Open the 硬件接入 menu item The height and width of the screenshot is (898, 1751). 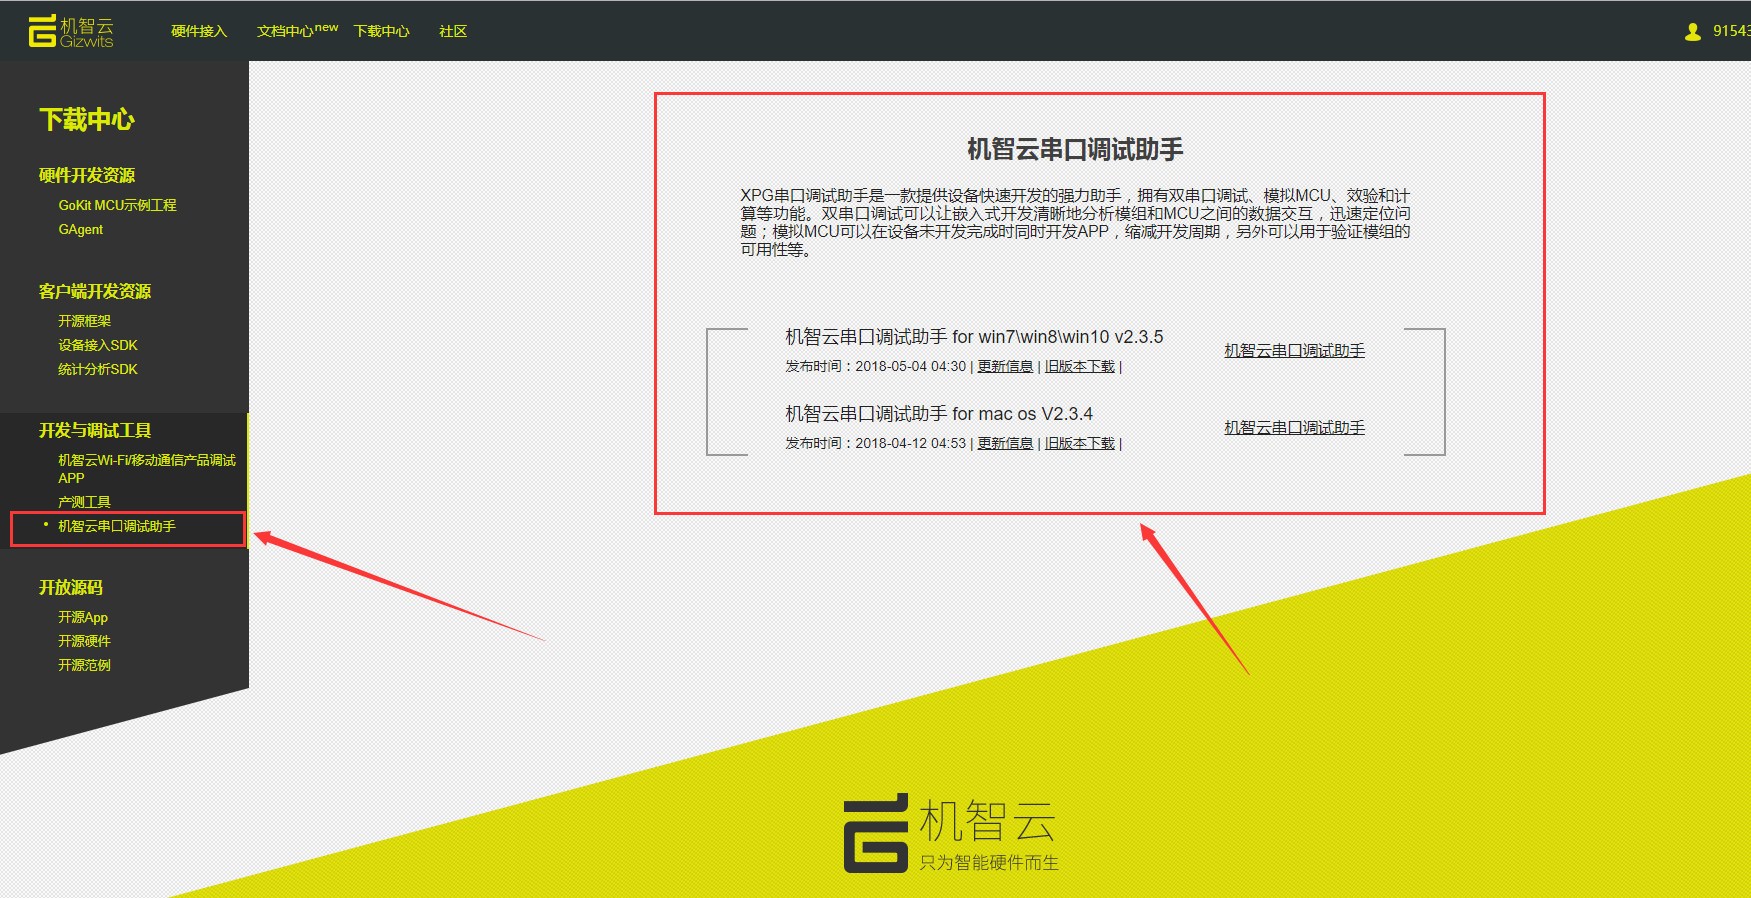pyautogui.click(x=199, y=32)
